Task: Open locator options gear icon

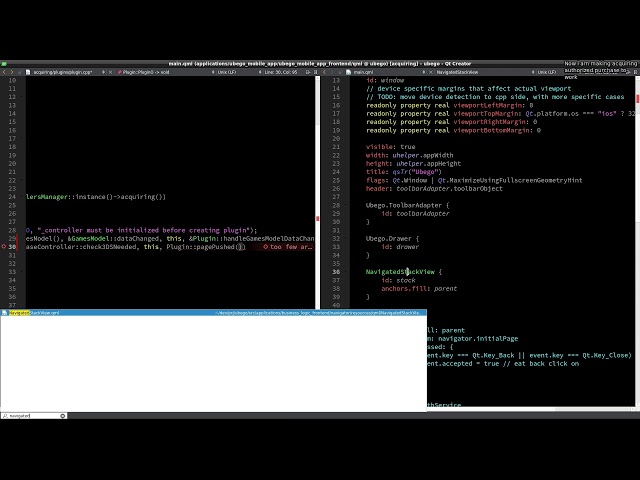Action: 63,416
